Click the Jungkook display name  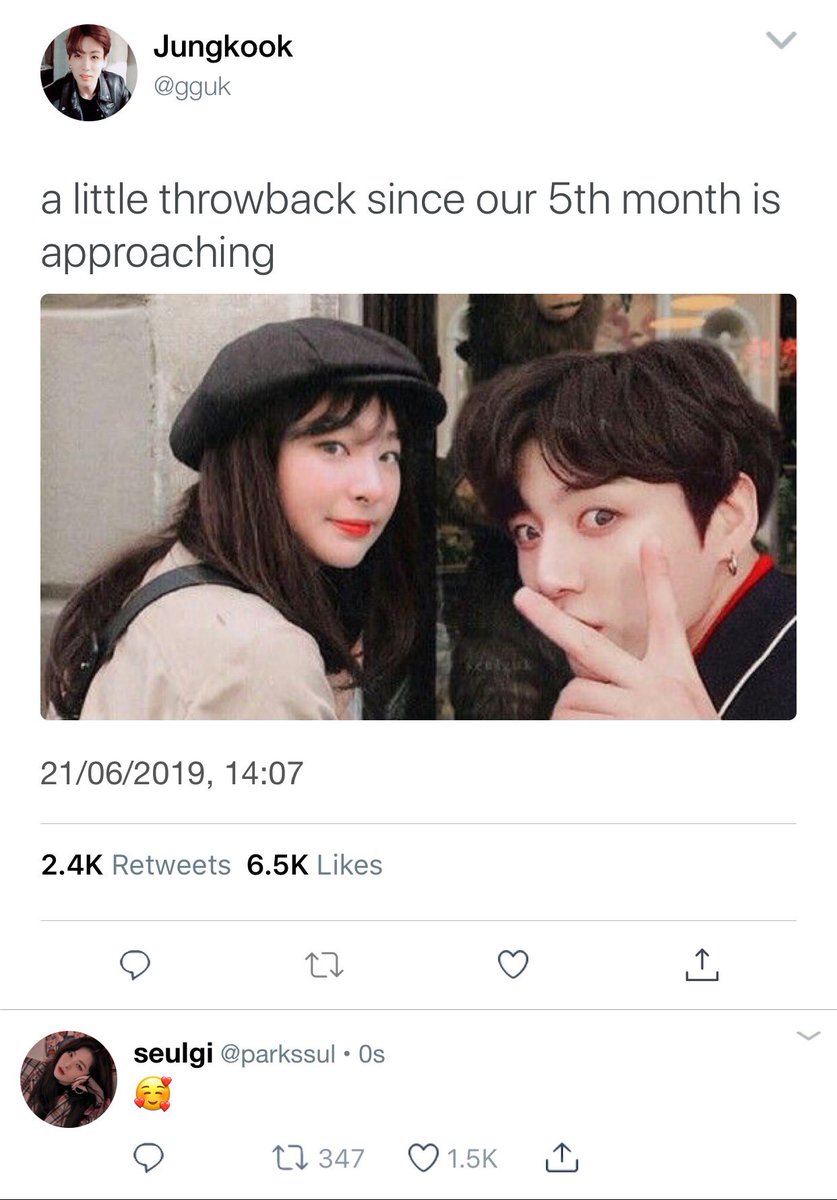tap(222, 47)
